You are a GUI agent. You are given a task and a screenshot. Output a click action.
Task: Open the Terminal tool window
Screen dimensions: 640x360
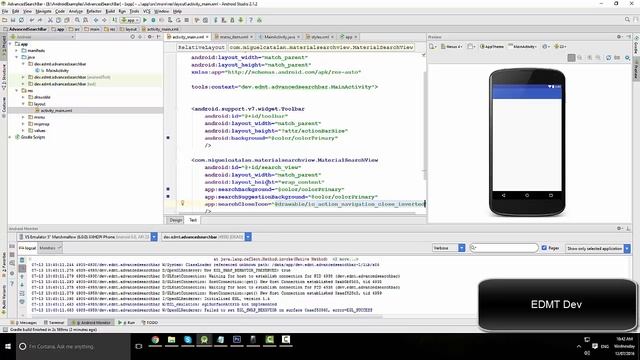tap(54, 322)
